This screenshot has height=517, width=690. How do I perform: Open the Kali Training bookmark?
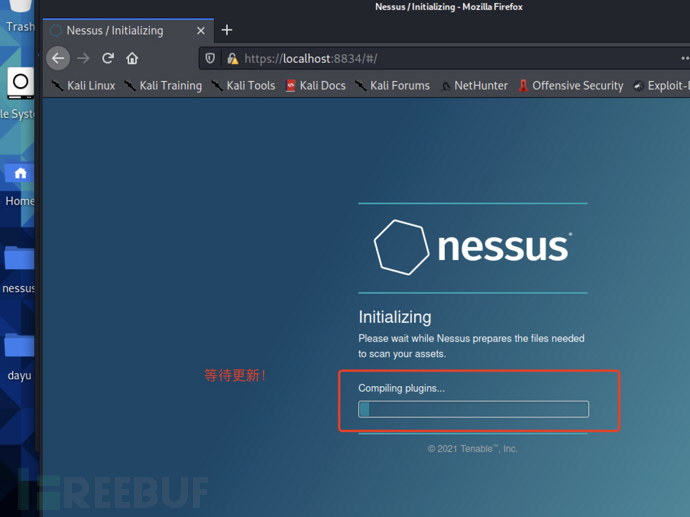163,85
